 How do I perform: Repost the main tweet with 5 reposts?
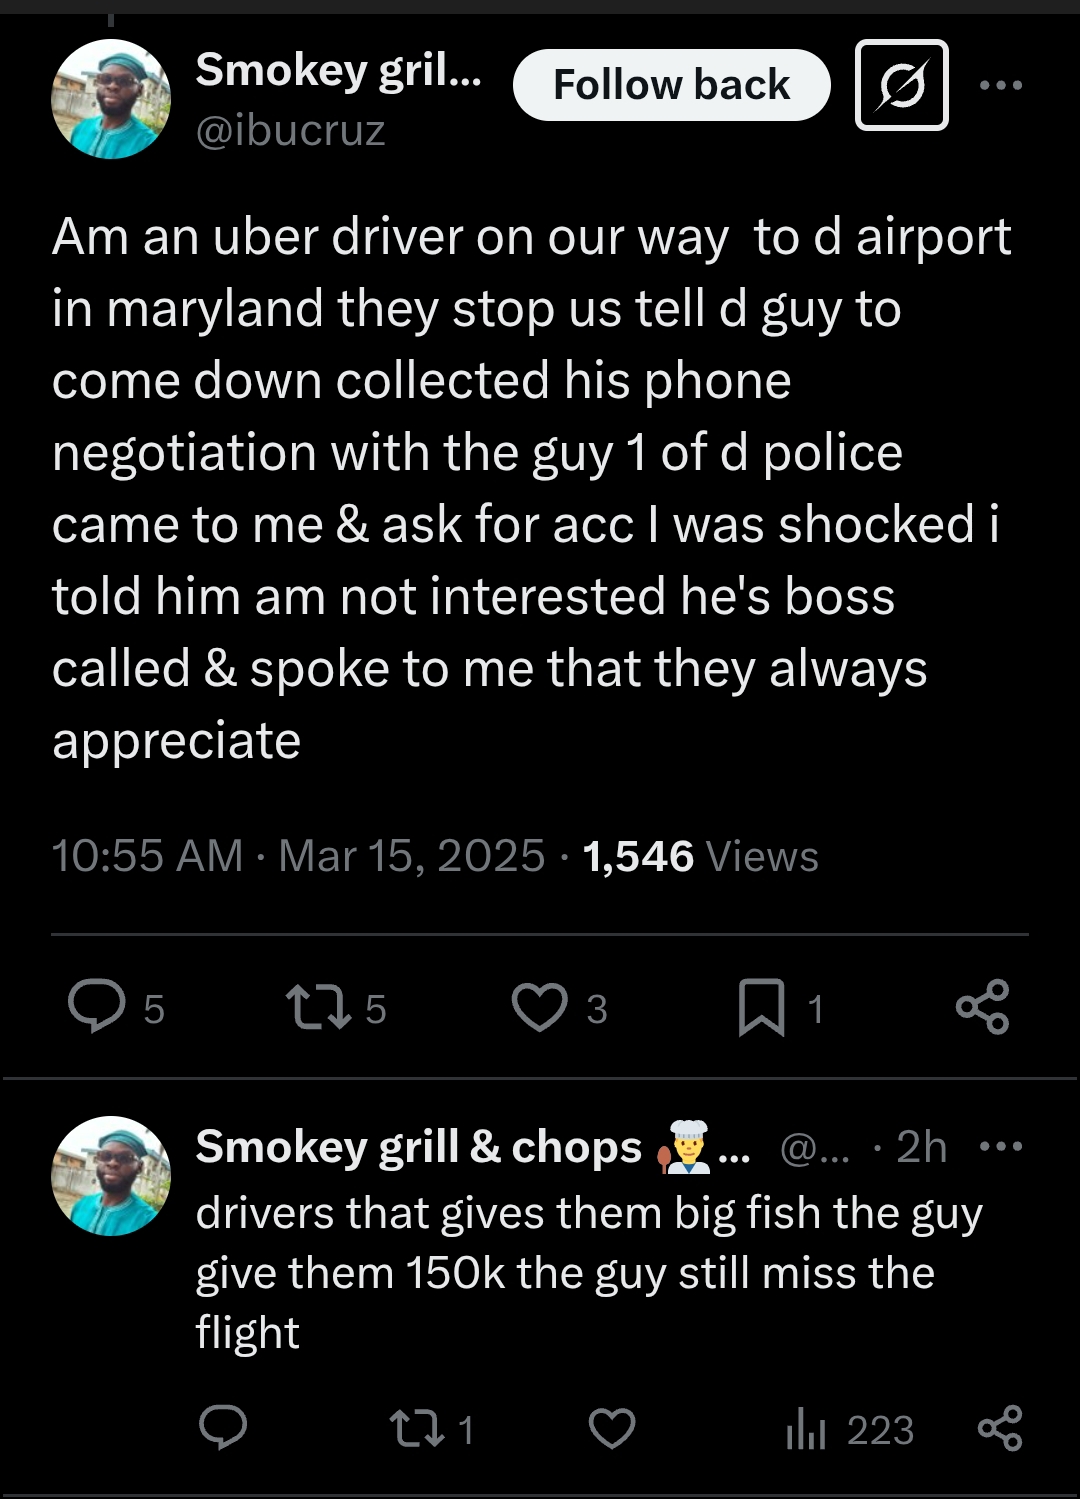click(x=319, y=1006)
